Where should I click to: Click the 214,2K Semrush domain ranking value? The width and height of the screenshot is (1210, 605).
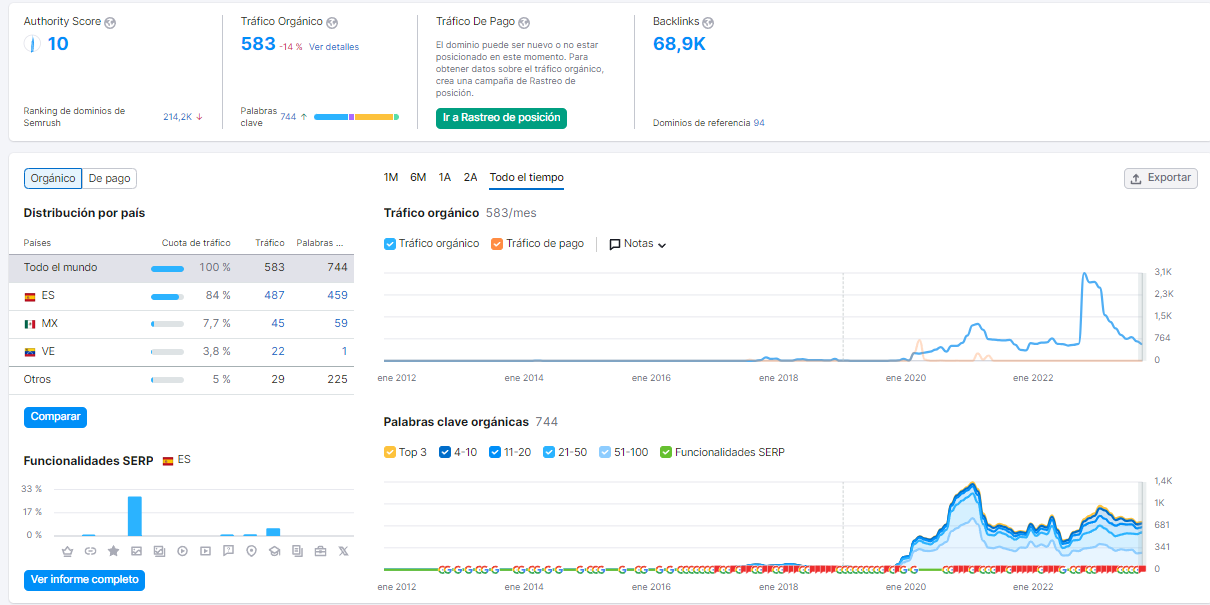tap(177, 117)
